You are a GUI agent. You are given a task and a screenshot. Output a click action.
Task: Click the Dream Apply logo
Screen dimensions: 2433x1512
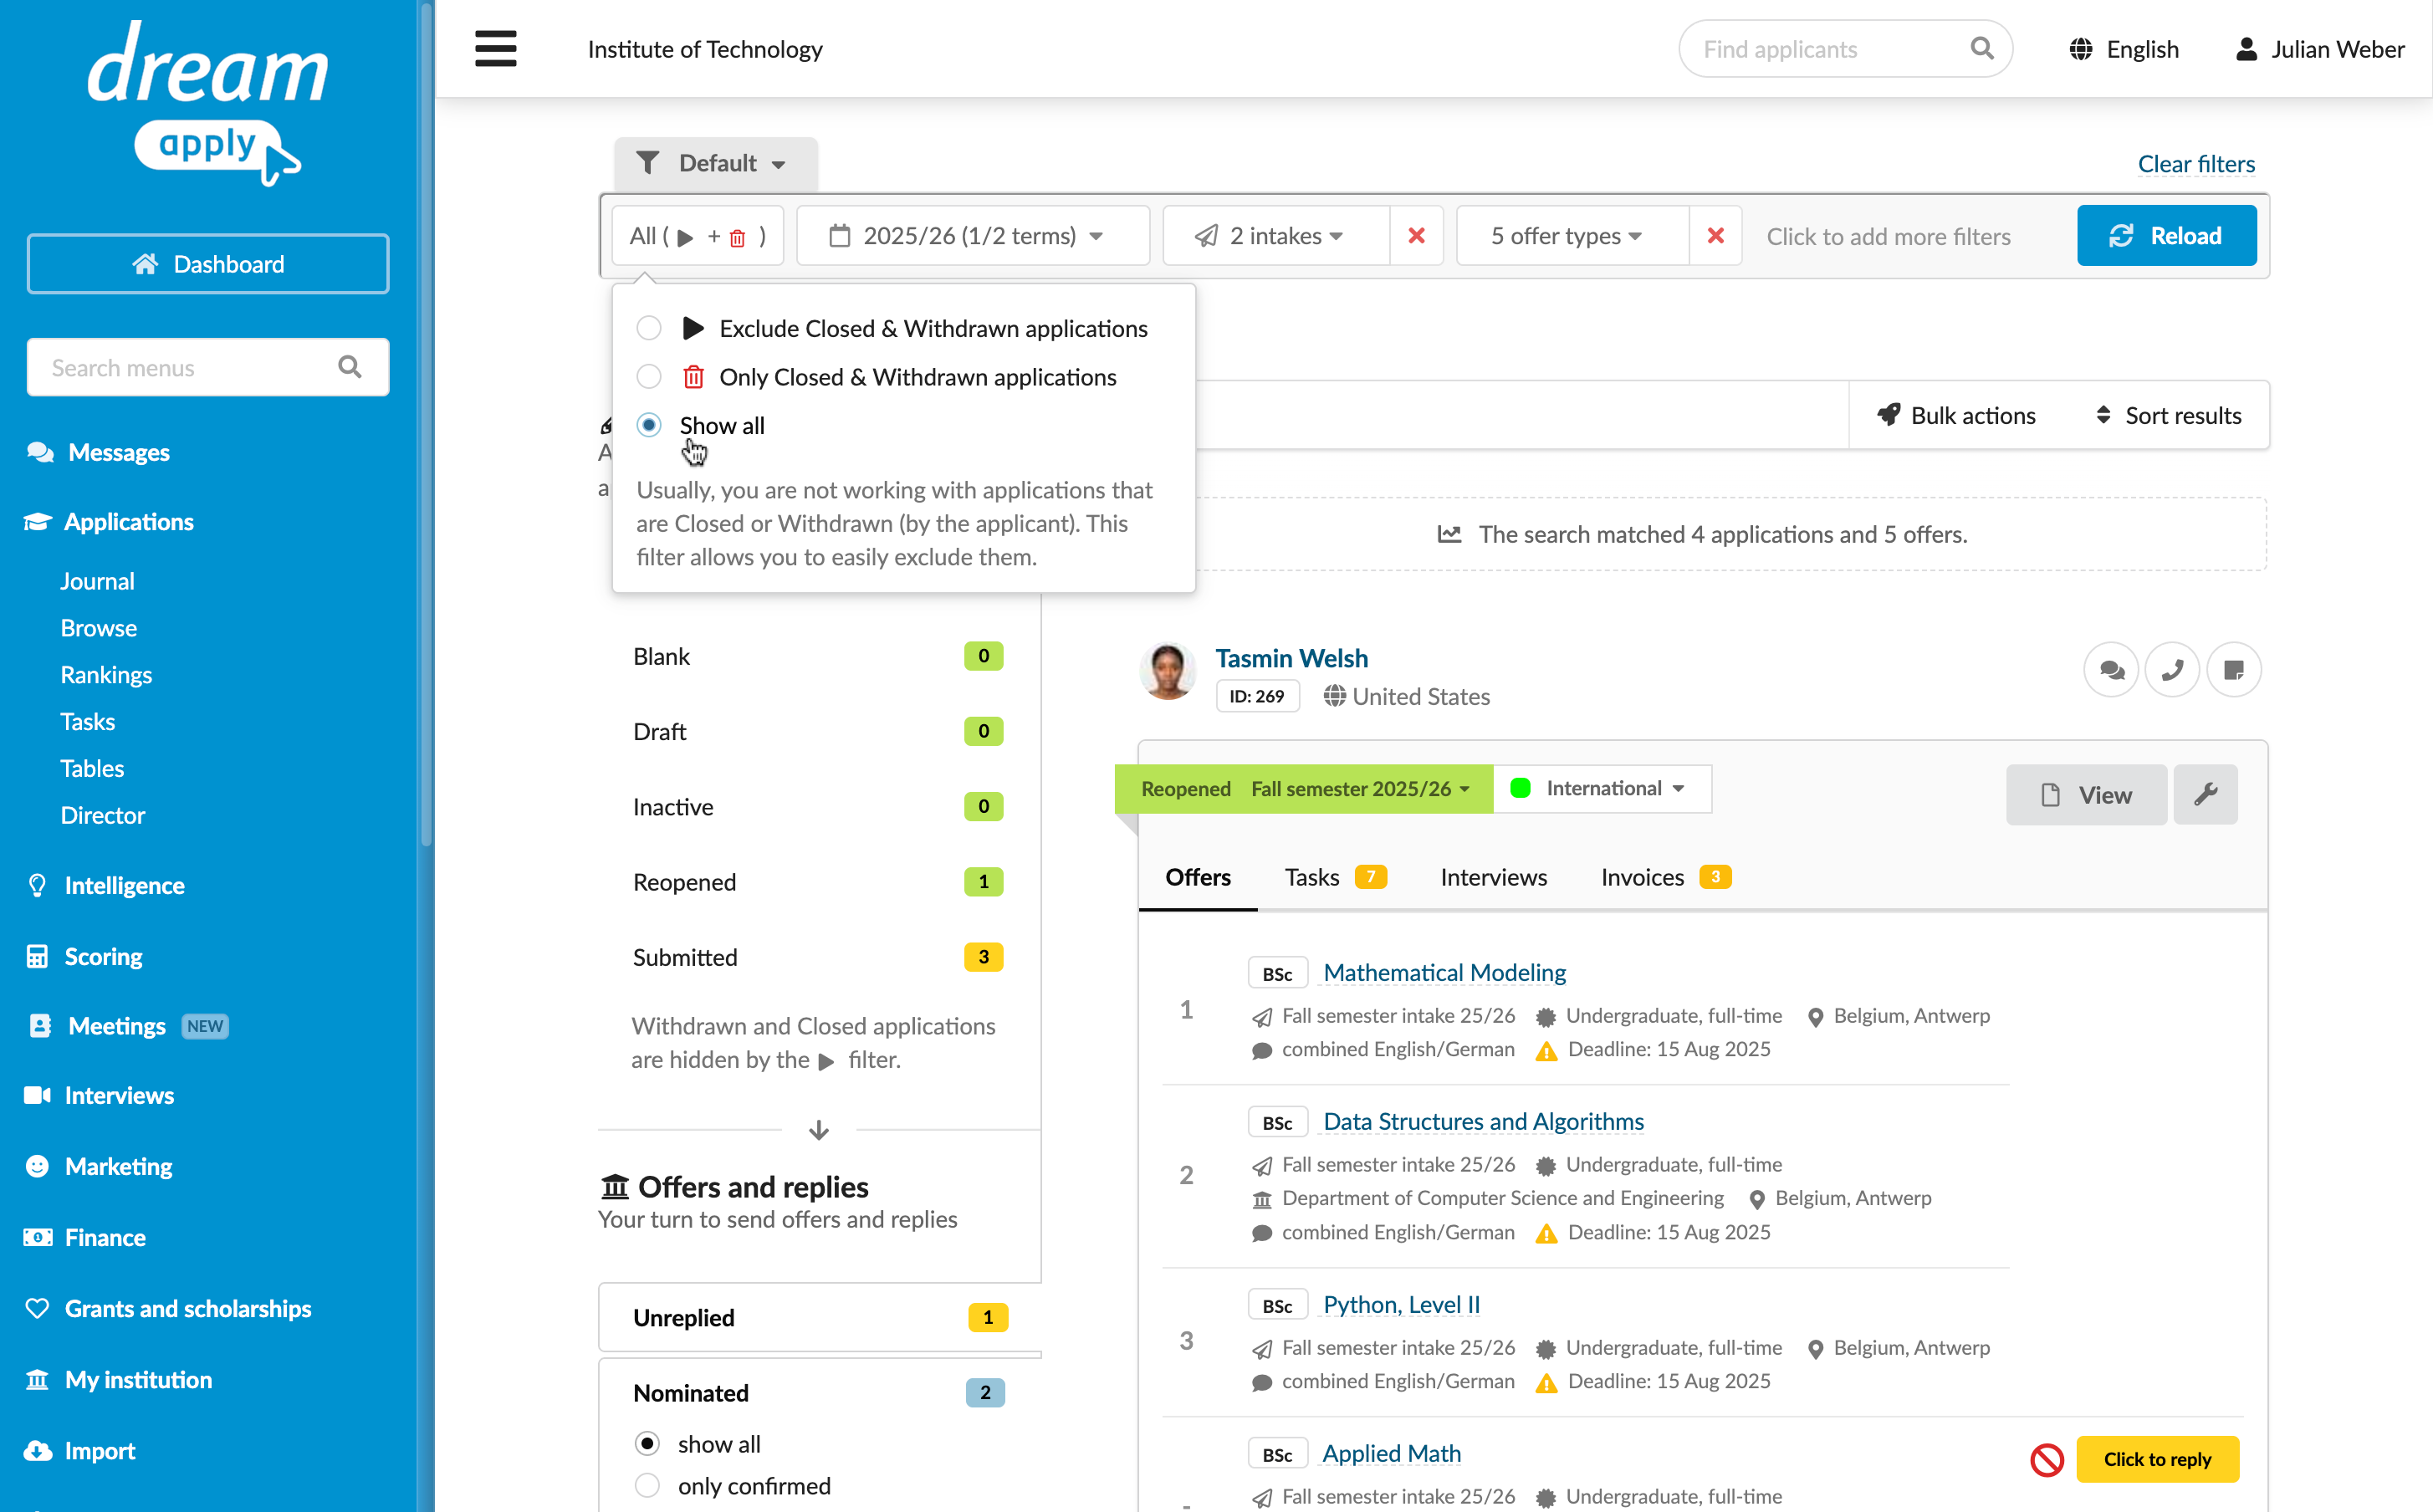[208, 104]
